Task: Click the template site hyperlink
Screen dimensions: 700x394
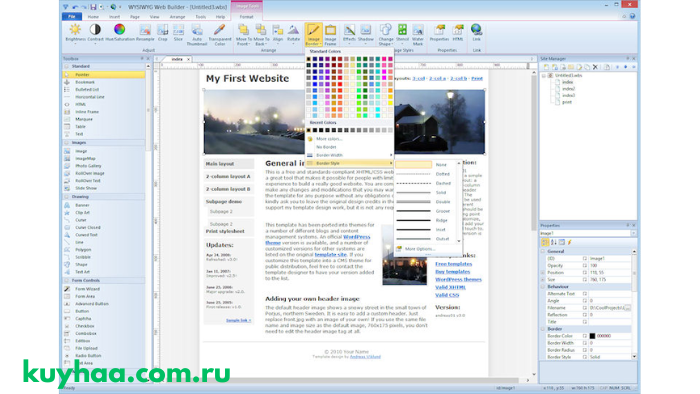Action: pos(330,254)
